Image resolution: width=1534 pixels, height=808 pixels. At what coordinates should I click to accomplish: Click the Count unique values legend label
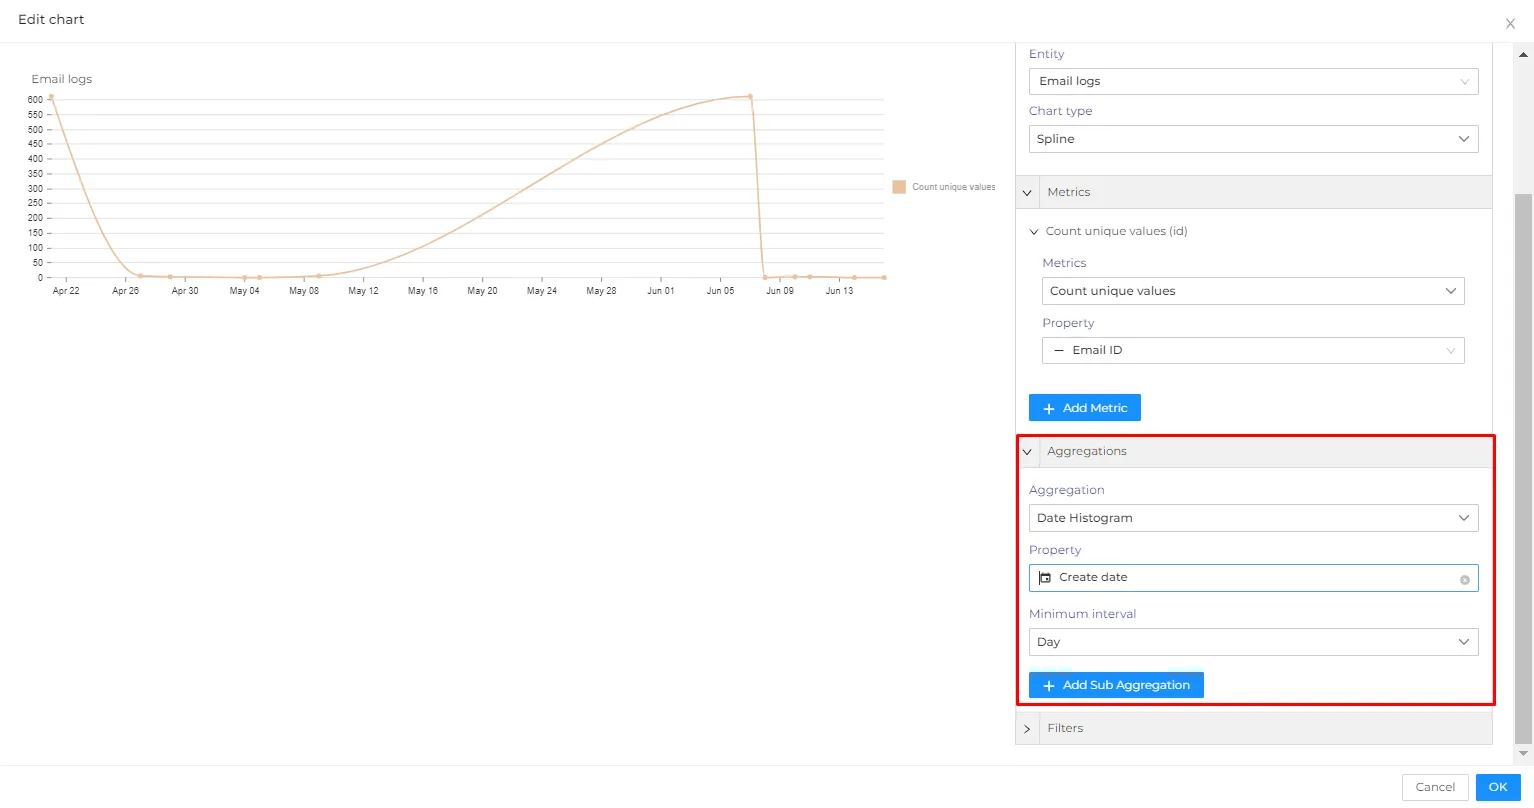pos(954,187)
